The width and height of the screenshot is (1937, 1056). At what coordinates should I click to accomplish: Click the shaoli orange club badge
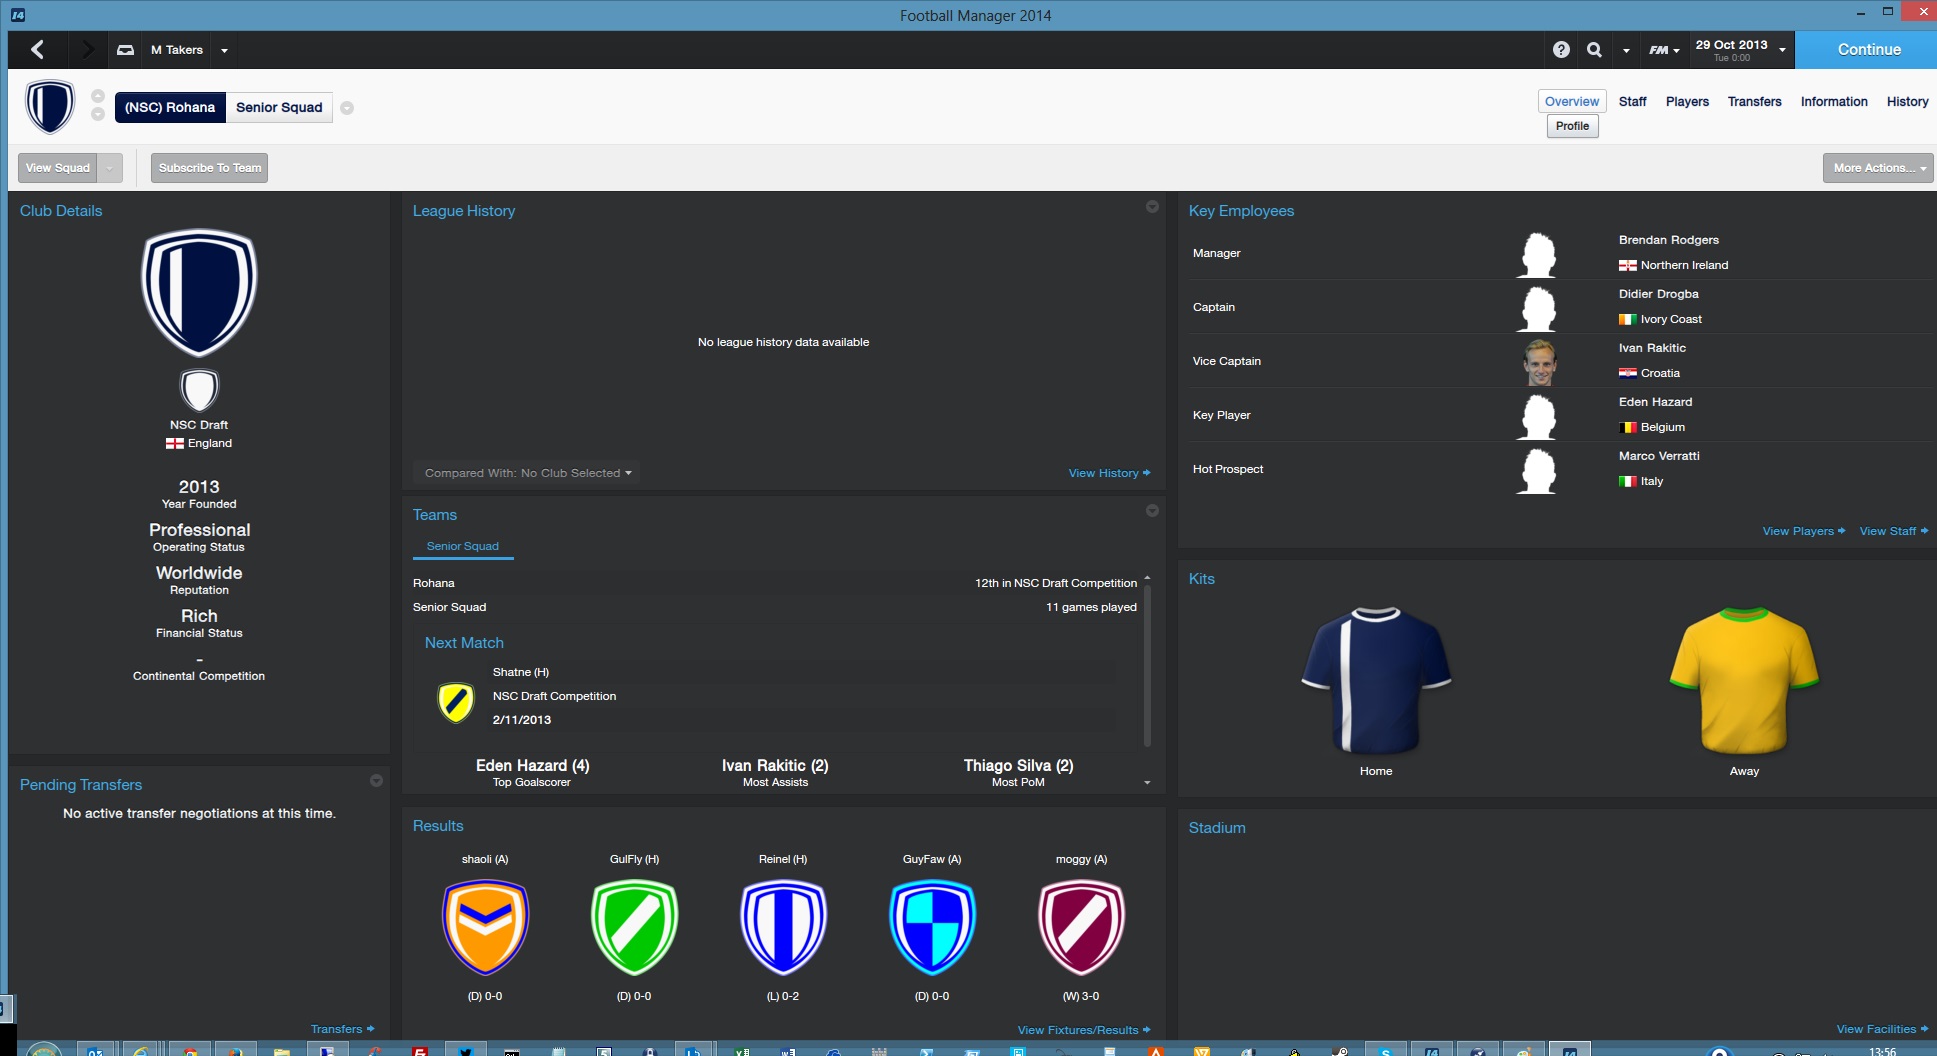485,927
